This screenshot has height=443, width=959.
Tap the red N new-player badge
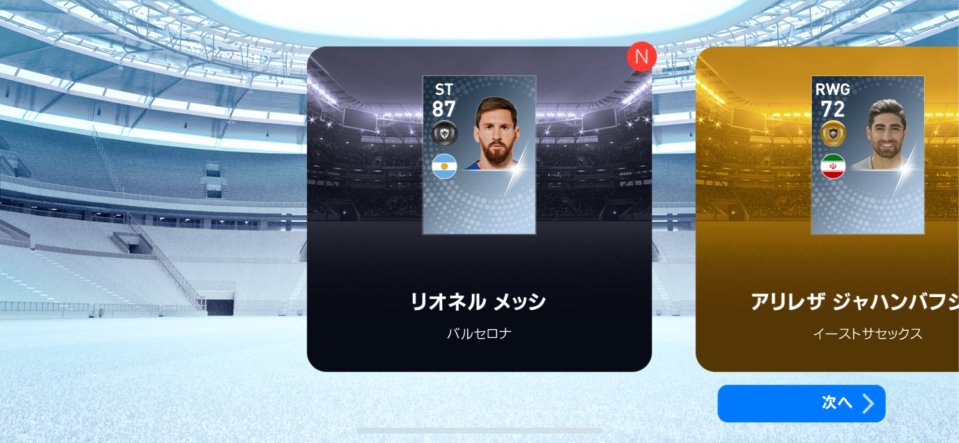click(x=641, y=57)
